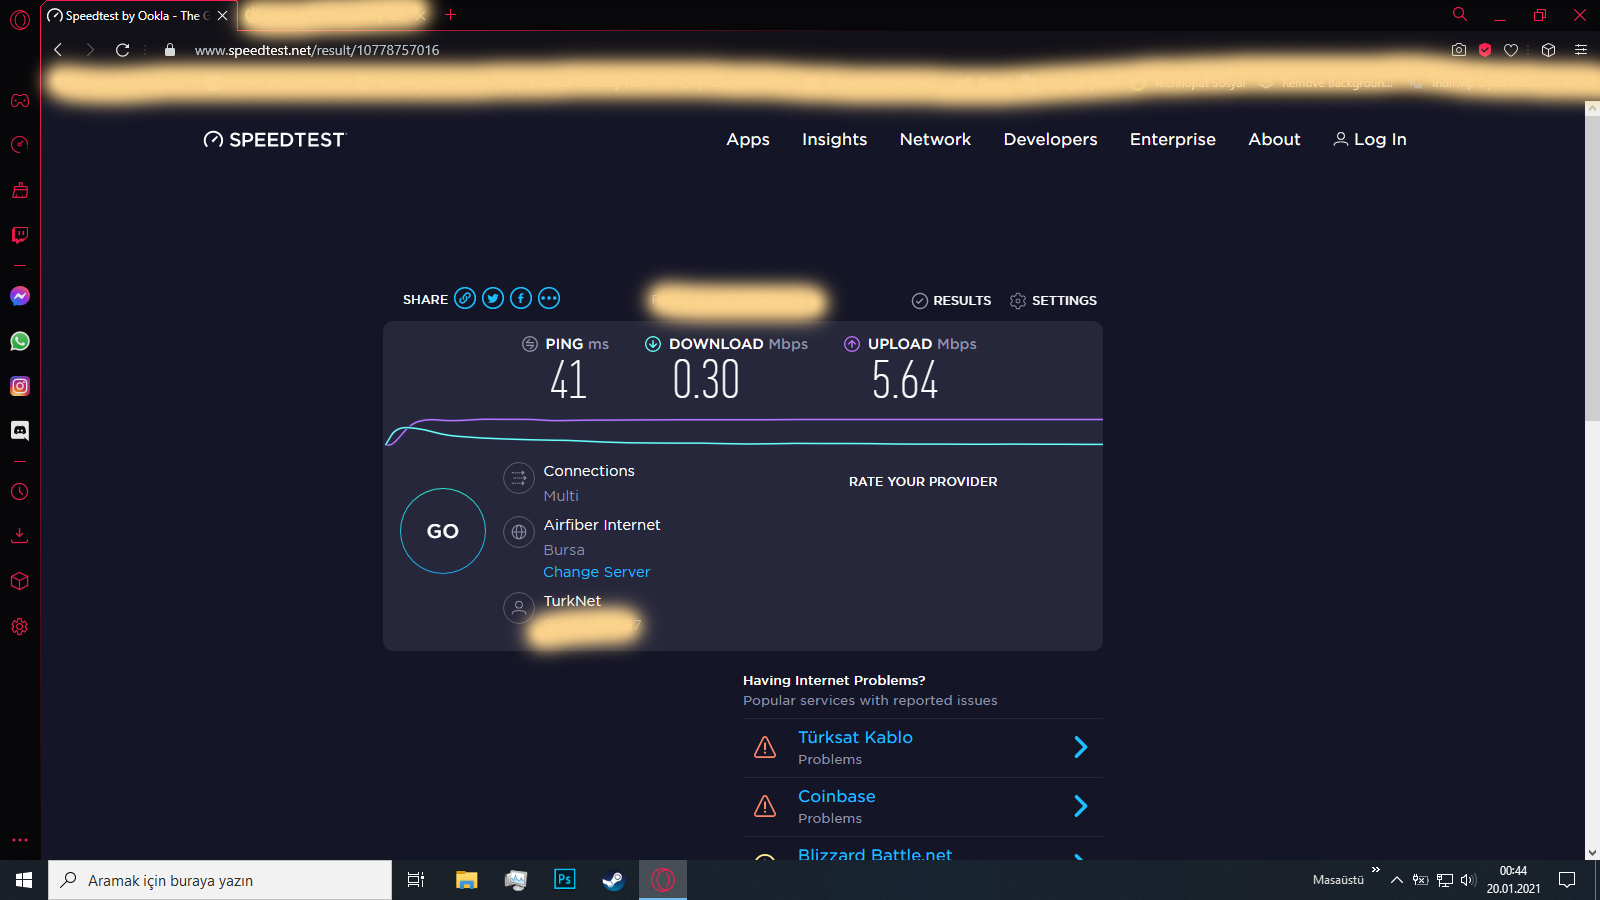
Task: Expand Coinbase problems chevron
Action: point(1081,806)
